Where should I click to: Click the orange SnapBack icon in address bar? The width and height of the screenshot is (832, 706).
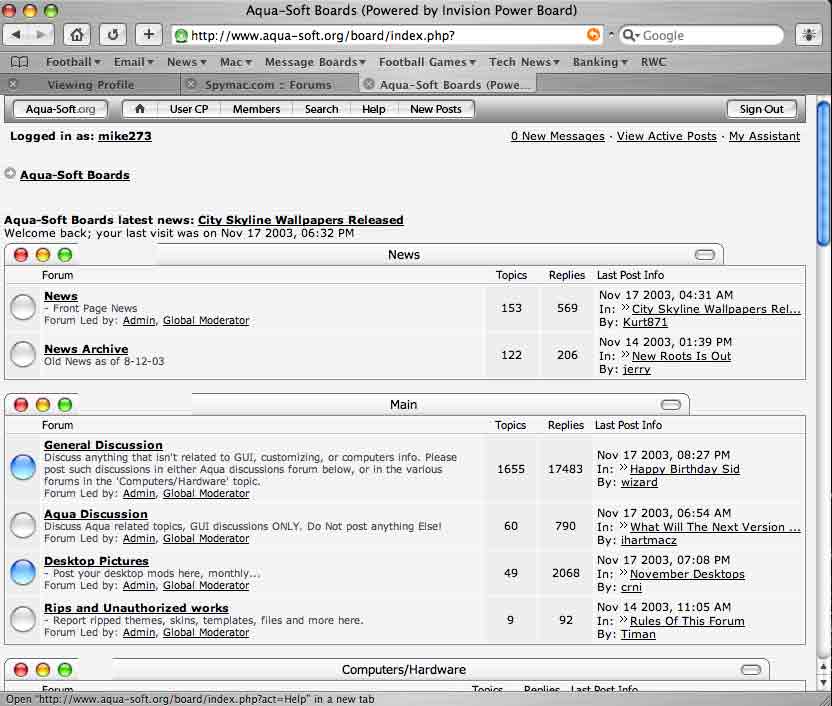tap(593, 35)
